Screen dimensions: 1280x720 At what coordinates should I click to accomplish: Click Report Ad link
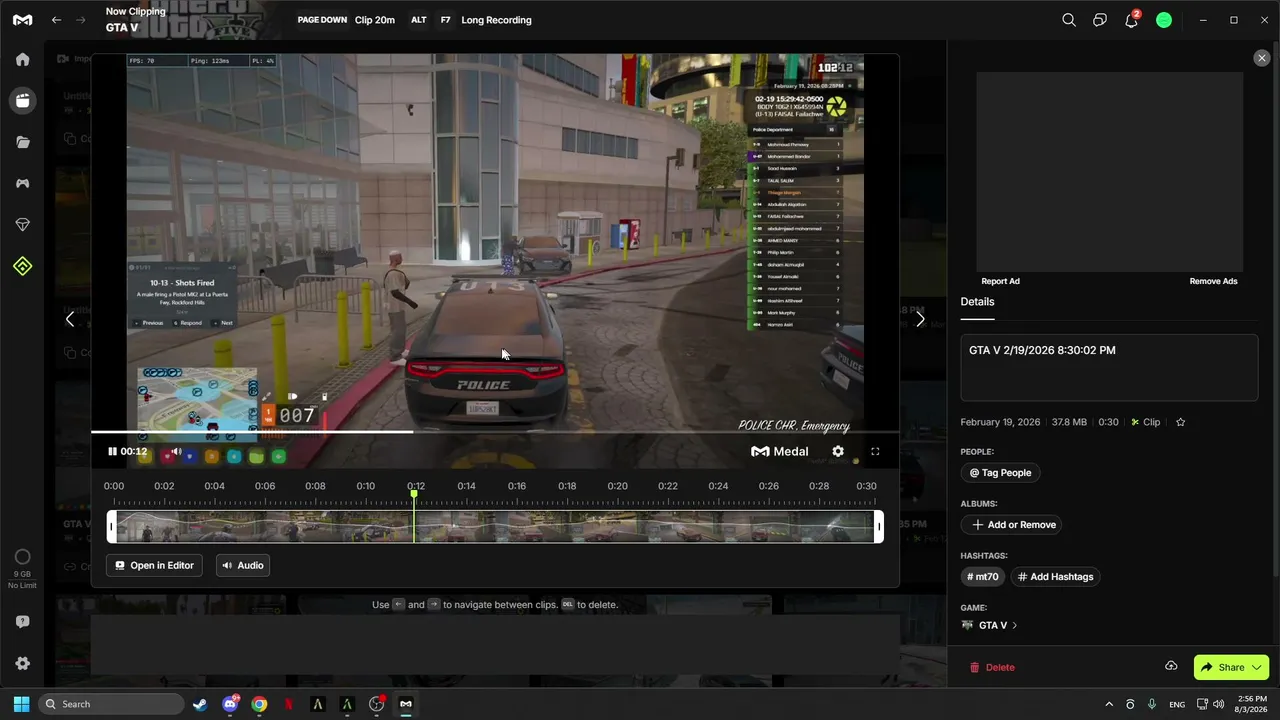pyautogui.click(x=1000, y=282)
